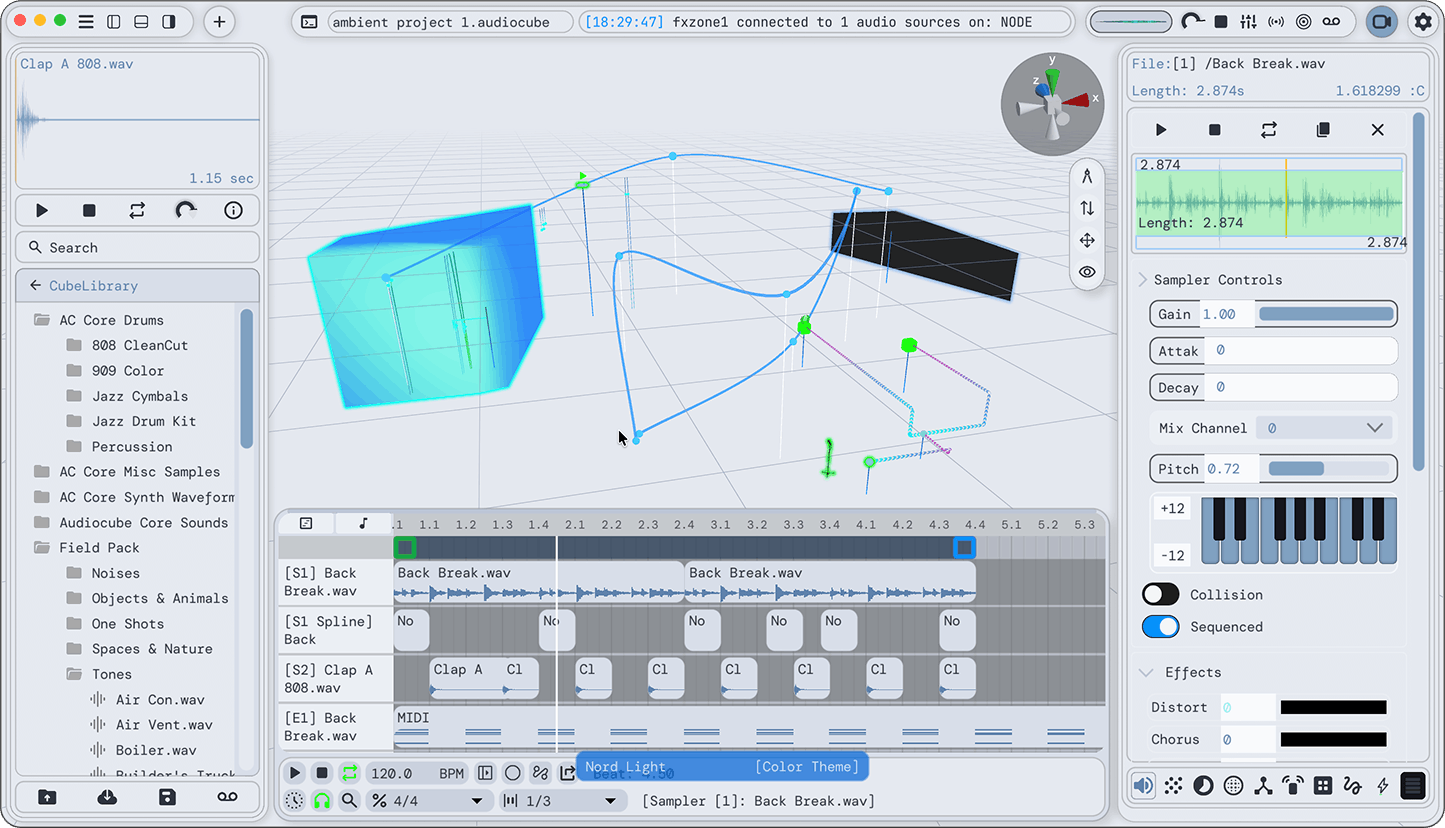Toggle the video camera button
This screenshot has height=828, width=1445.
tap(1382, 21)
